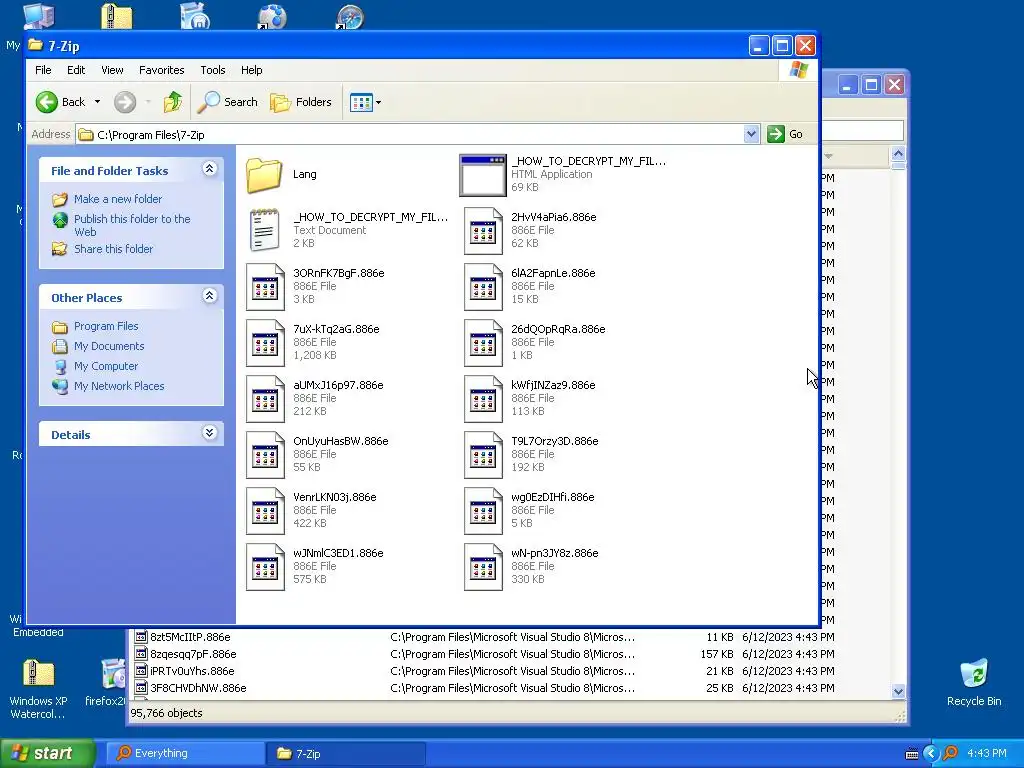Open the Help menu
Viewport: 1024px width, 768px height.
(251, 70)
